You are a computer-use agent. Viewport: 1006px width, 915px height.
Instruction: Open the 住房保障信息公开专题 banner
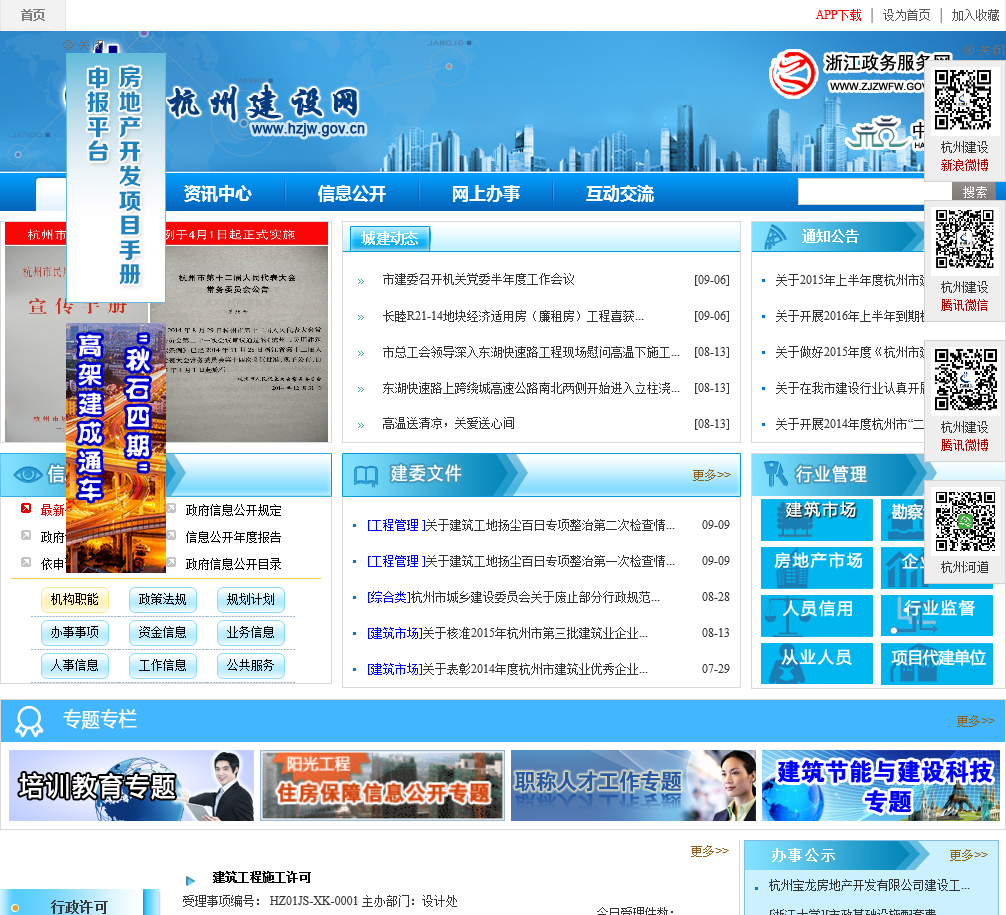[382, 785]
